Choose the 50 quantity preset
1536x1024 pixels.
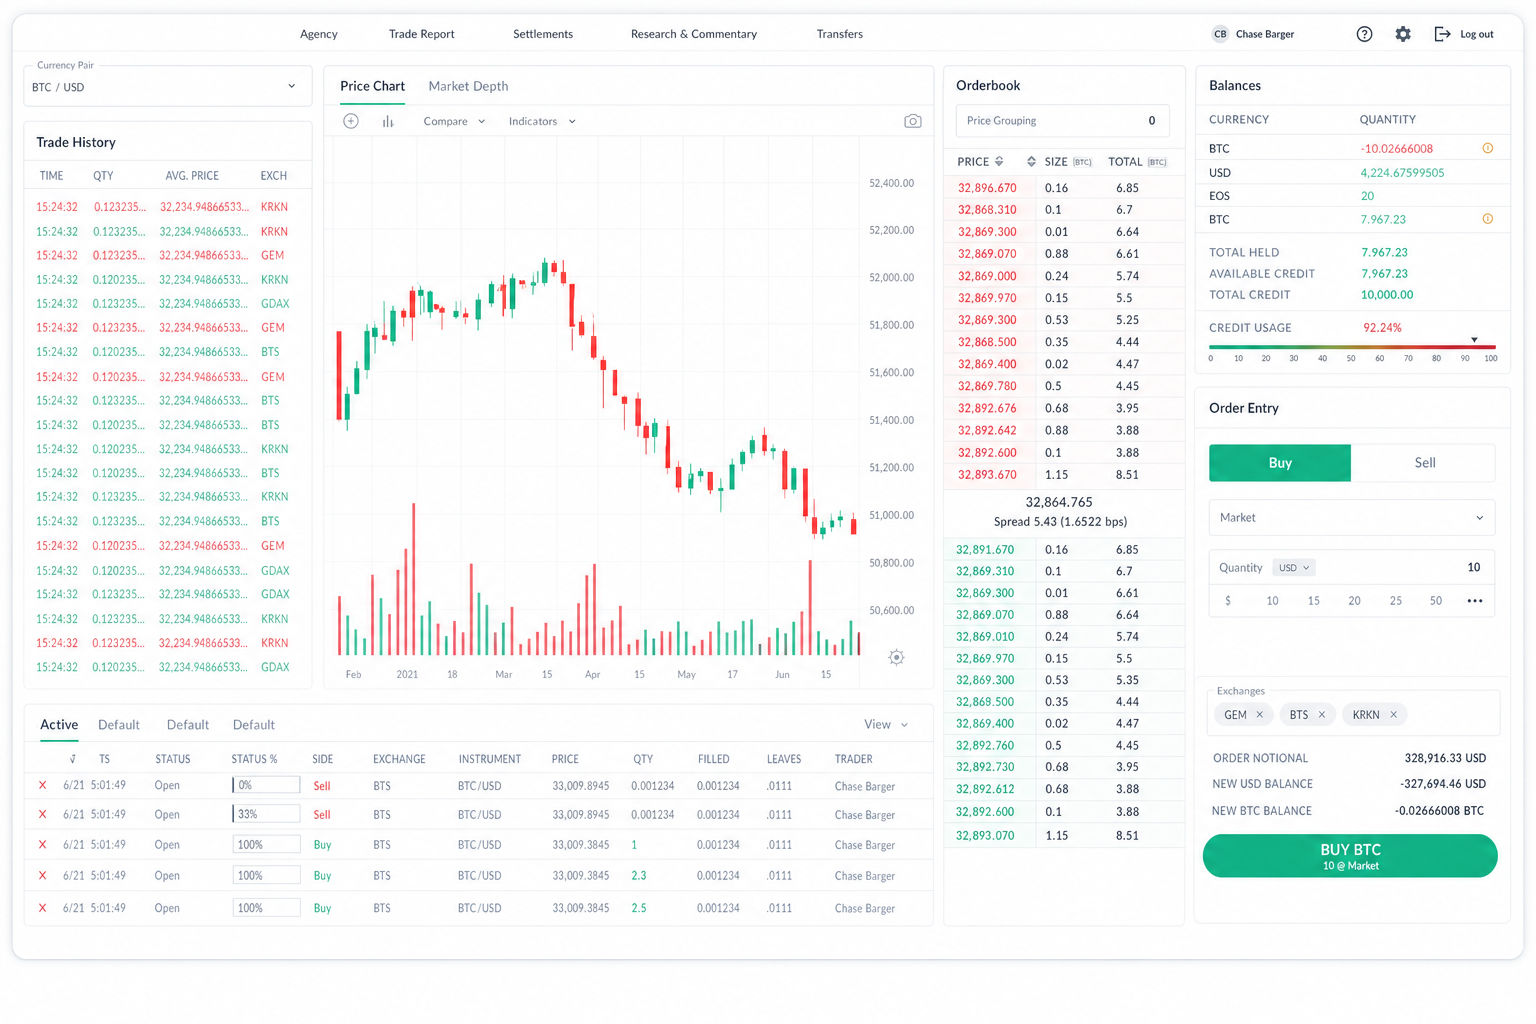pyautogui.click(x=1436, y=601)
